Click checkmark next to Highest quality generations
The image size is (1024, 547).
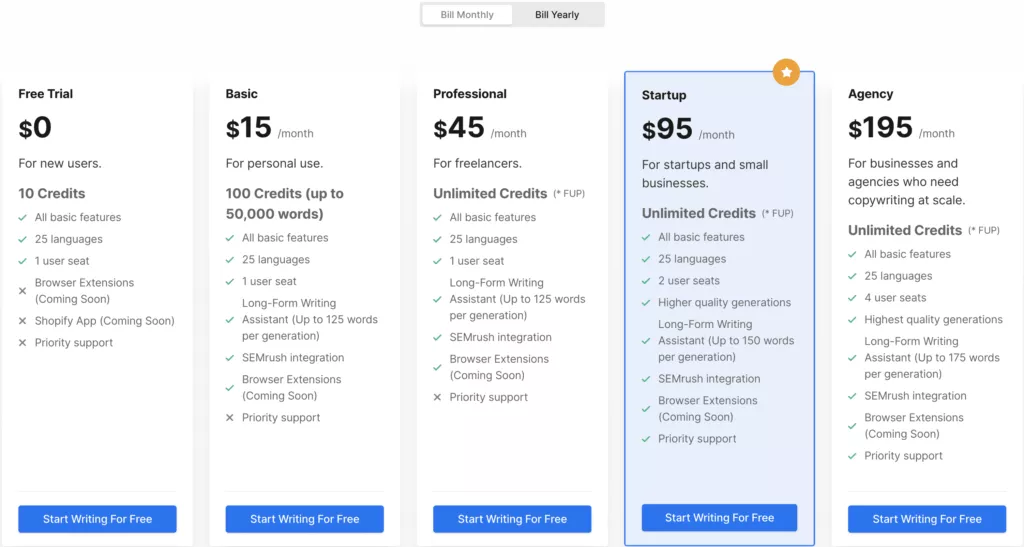click(x=852, y=320)
